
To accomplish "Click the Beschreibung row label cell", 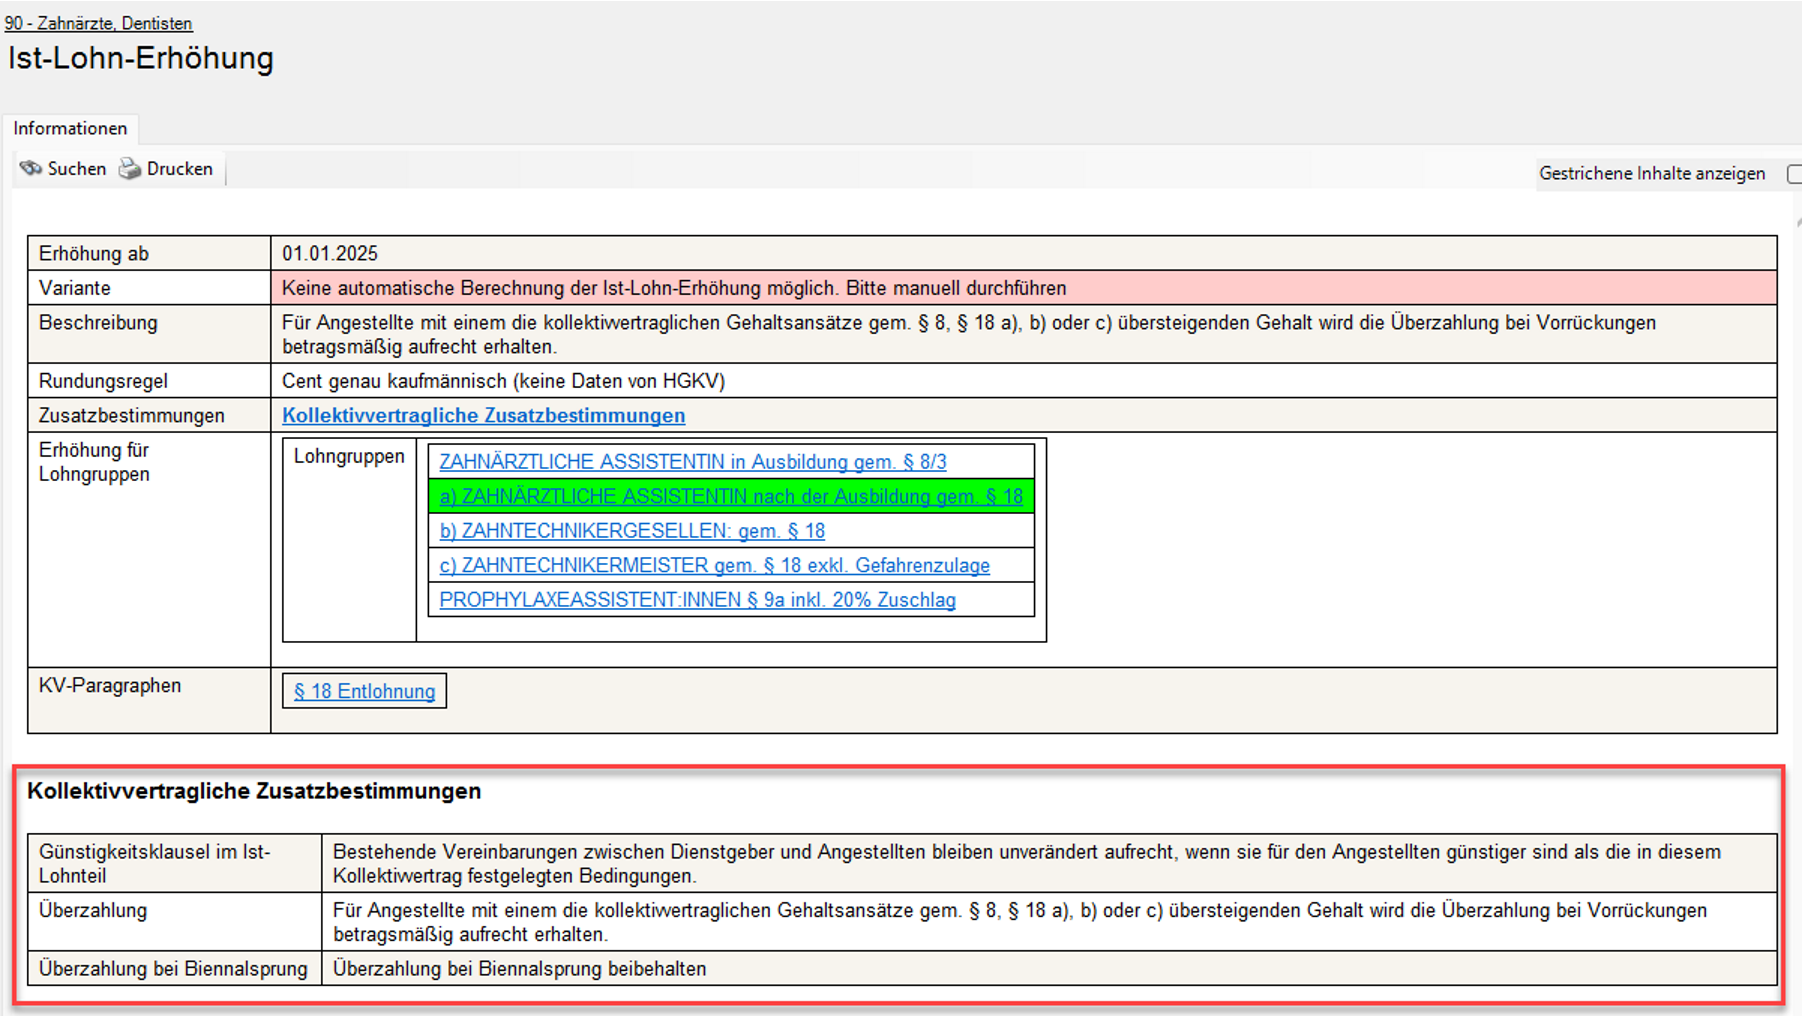I will [98, 323].
